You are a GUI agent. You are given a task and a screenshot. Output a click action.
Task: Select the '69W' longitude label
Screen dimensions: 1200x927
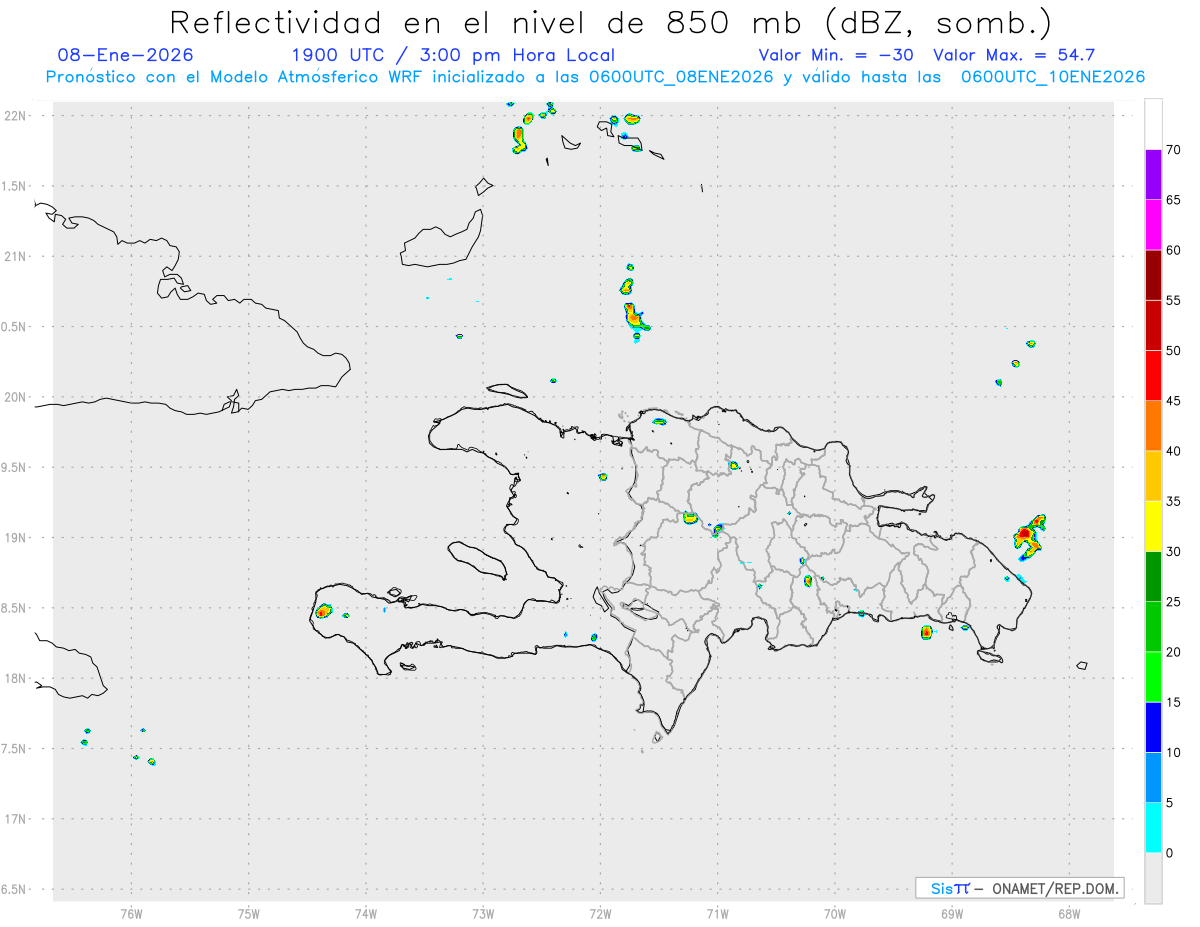coord(952,913)
